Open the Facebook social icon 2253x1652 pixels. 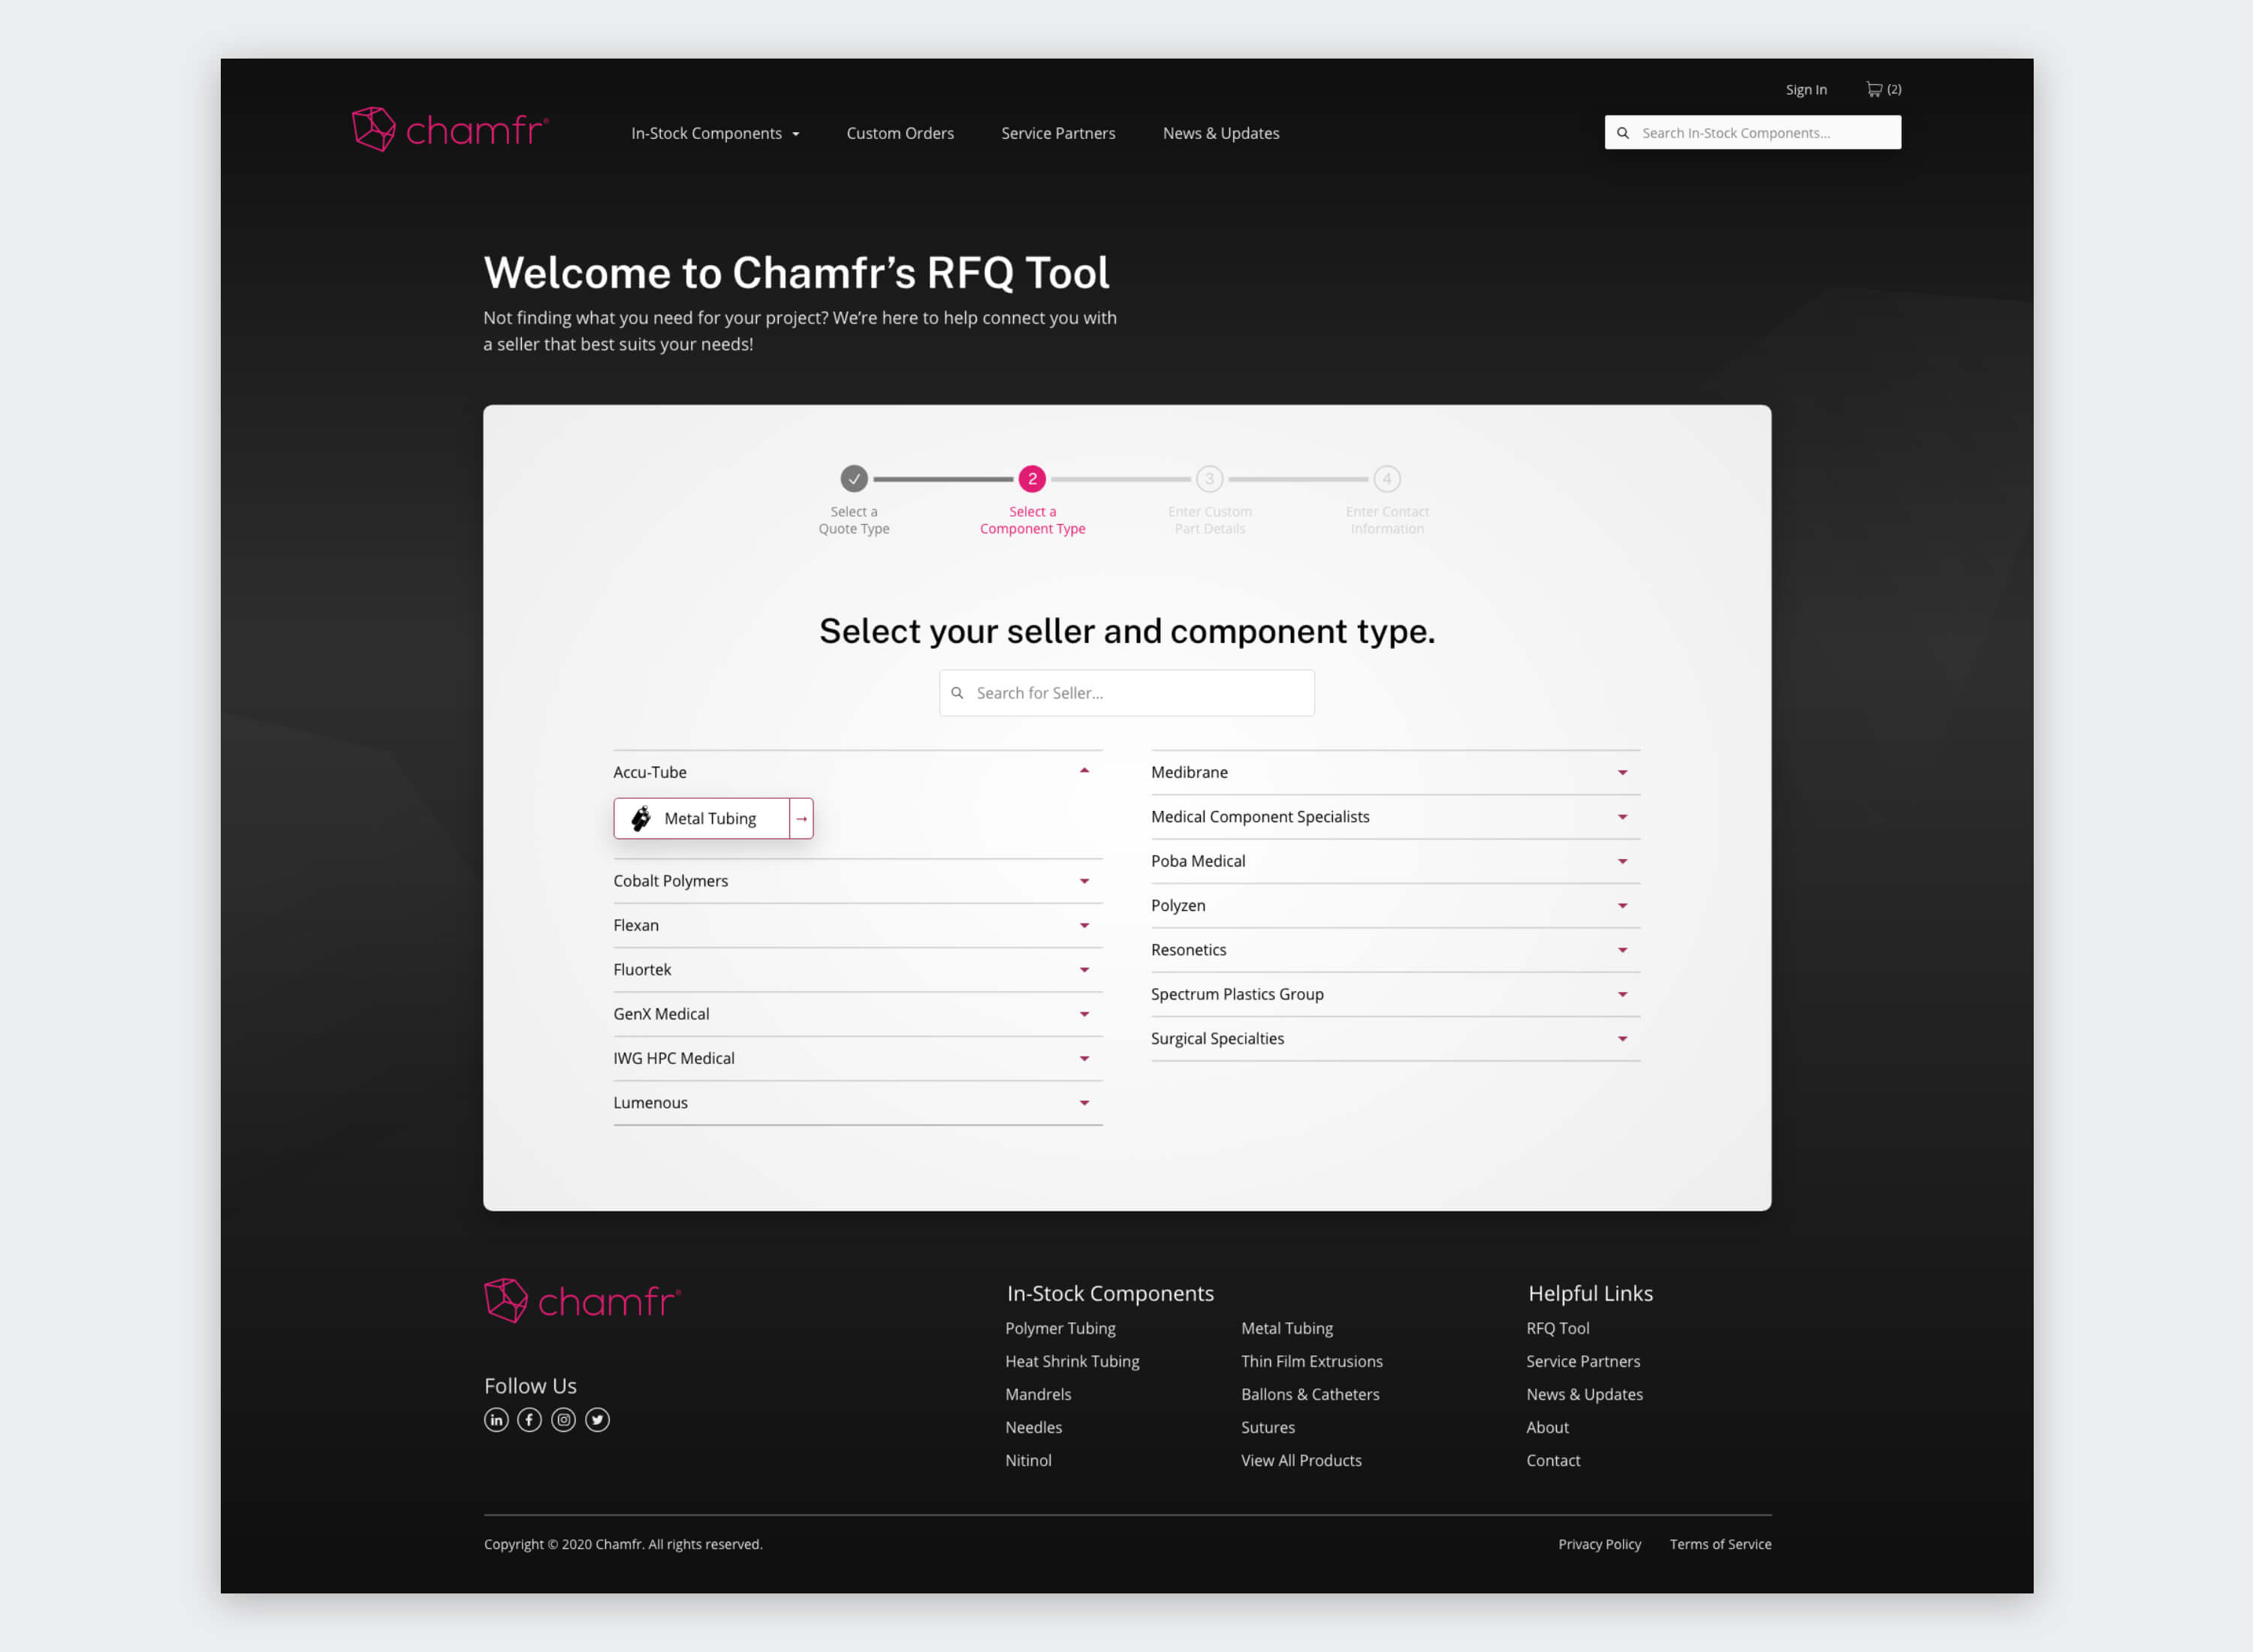(x=530, y=1420)
